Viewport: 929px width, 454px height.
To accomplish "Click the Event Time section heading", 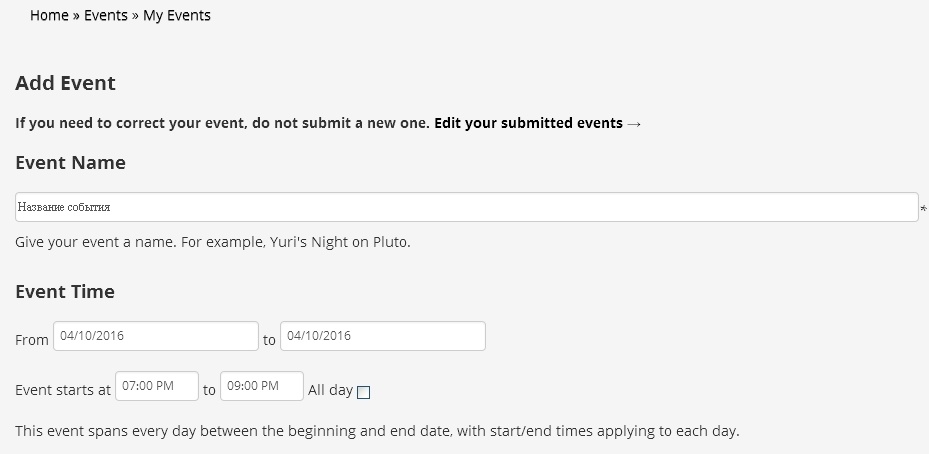I will [65, 291].
